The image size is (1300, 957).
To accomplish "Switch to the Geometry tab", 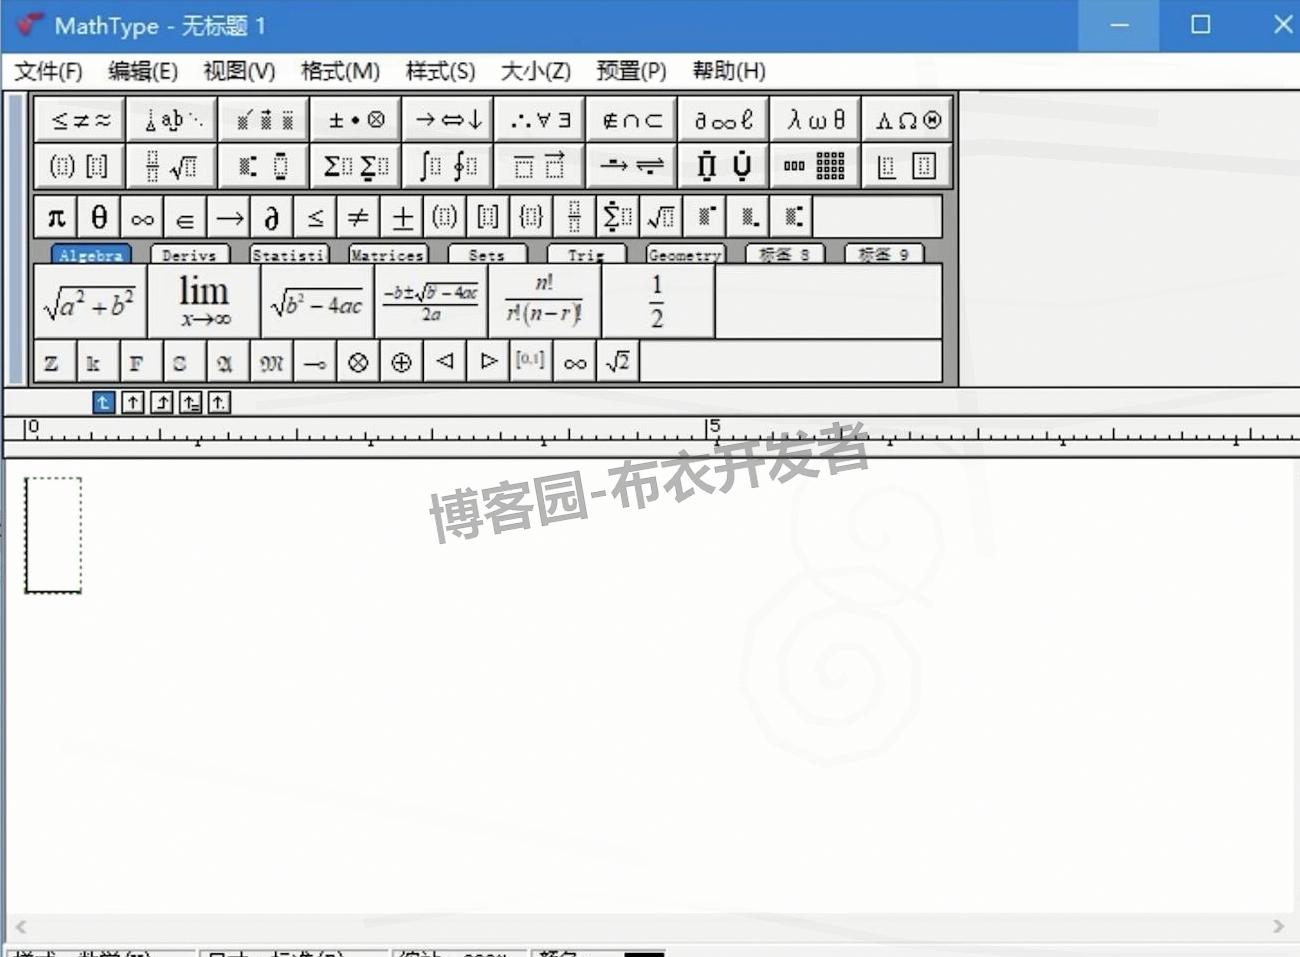I will [684, 254].
